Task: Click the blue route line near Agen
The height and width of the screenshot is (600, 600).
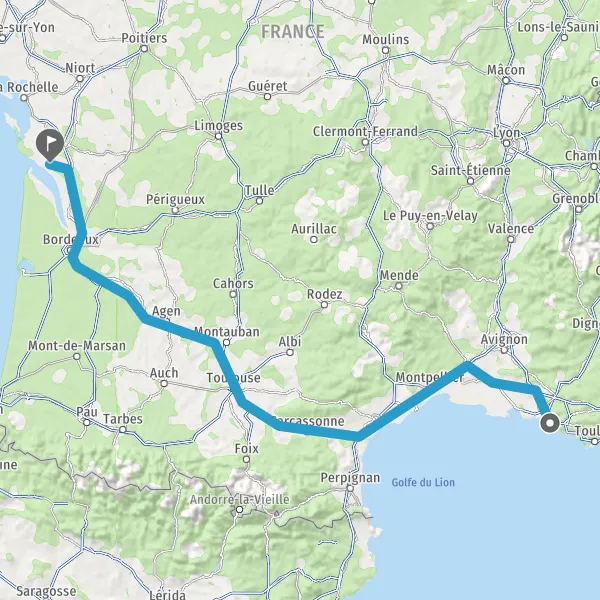Action: pyautogui.click(x=153, y=321)
